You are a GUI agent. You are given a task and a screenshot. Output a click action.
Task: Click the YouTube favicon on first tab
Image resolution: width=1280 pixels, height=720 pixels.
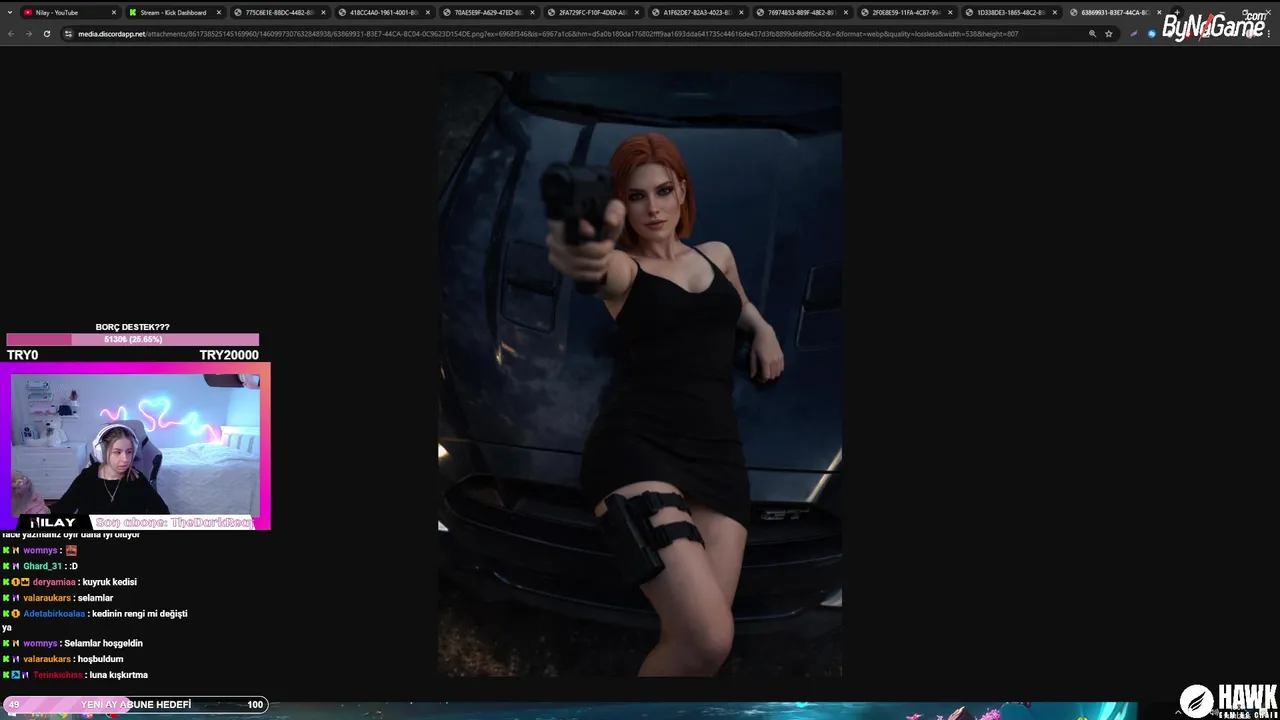(28, 12)
